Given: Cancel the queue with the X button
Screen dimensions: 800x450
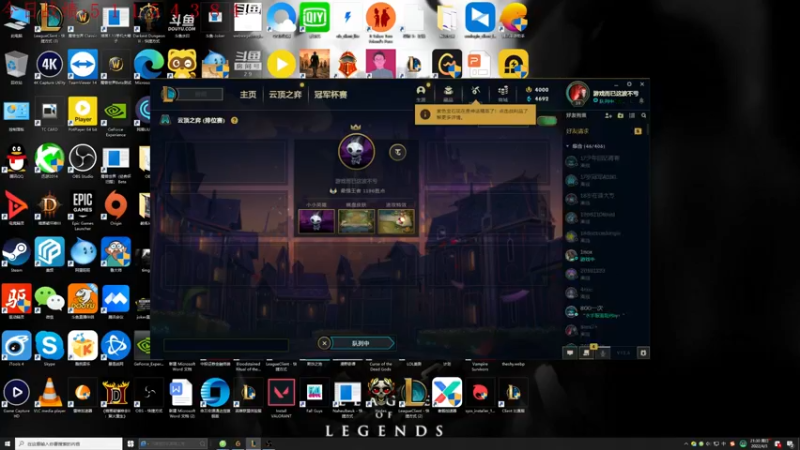Looking at the screenshot, I should (324, 343).
